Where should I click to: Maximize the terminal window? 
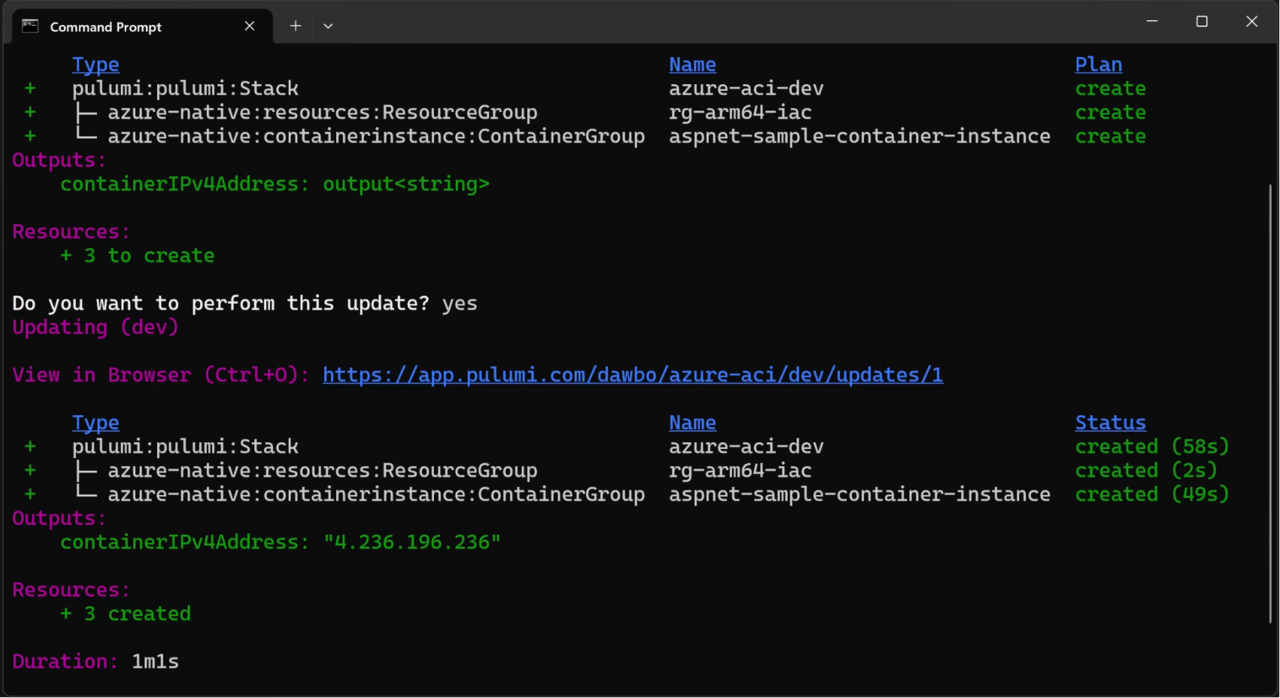[x=1202, y=22]
